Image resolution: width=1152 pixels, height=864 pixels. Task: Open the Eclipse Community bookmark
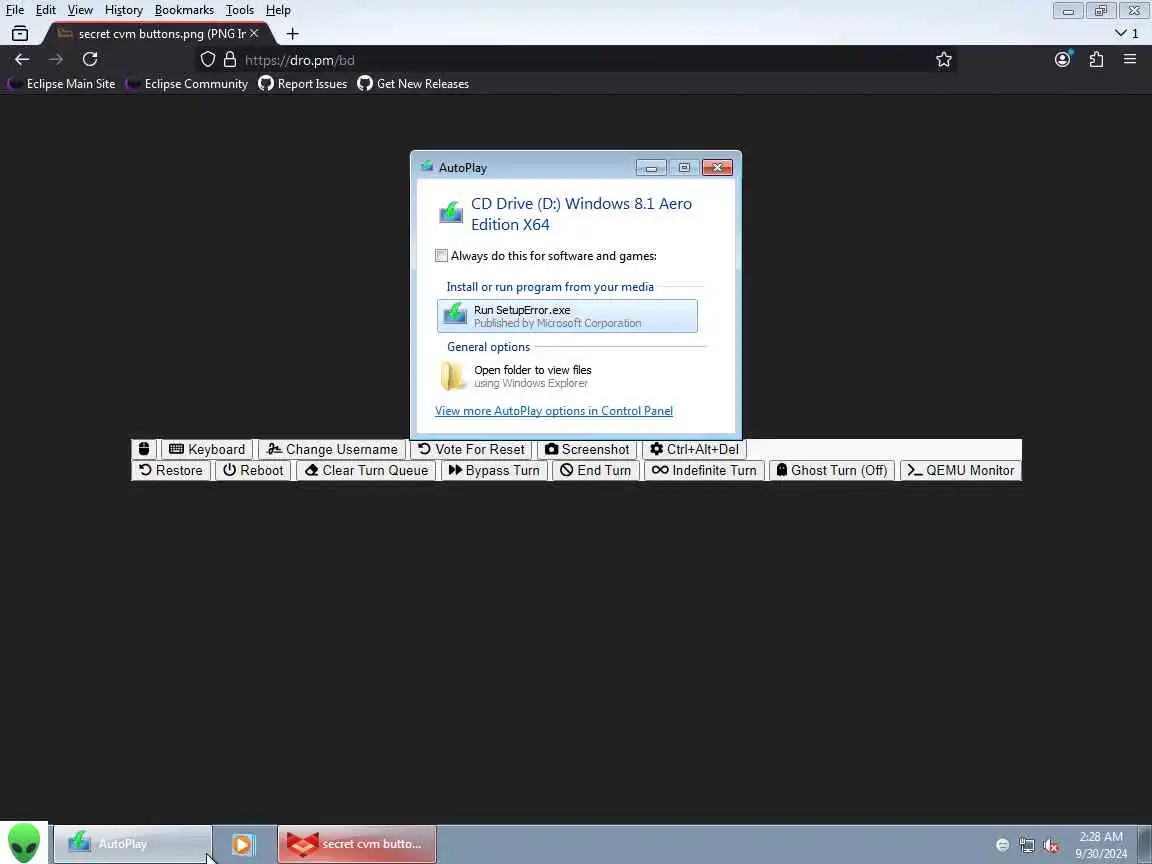click(x=187, y=84)
